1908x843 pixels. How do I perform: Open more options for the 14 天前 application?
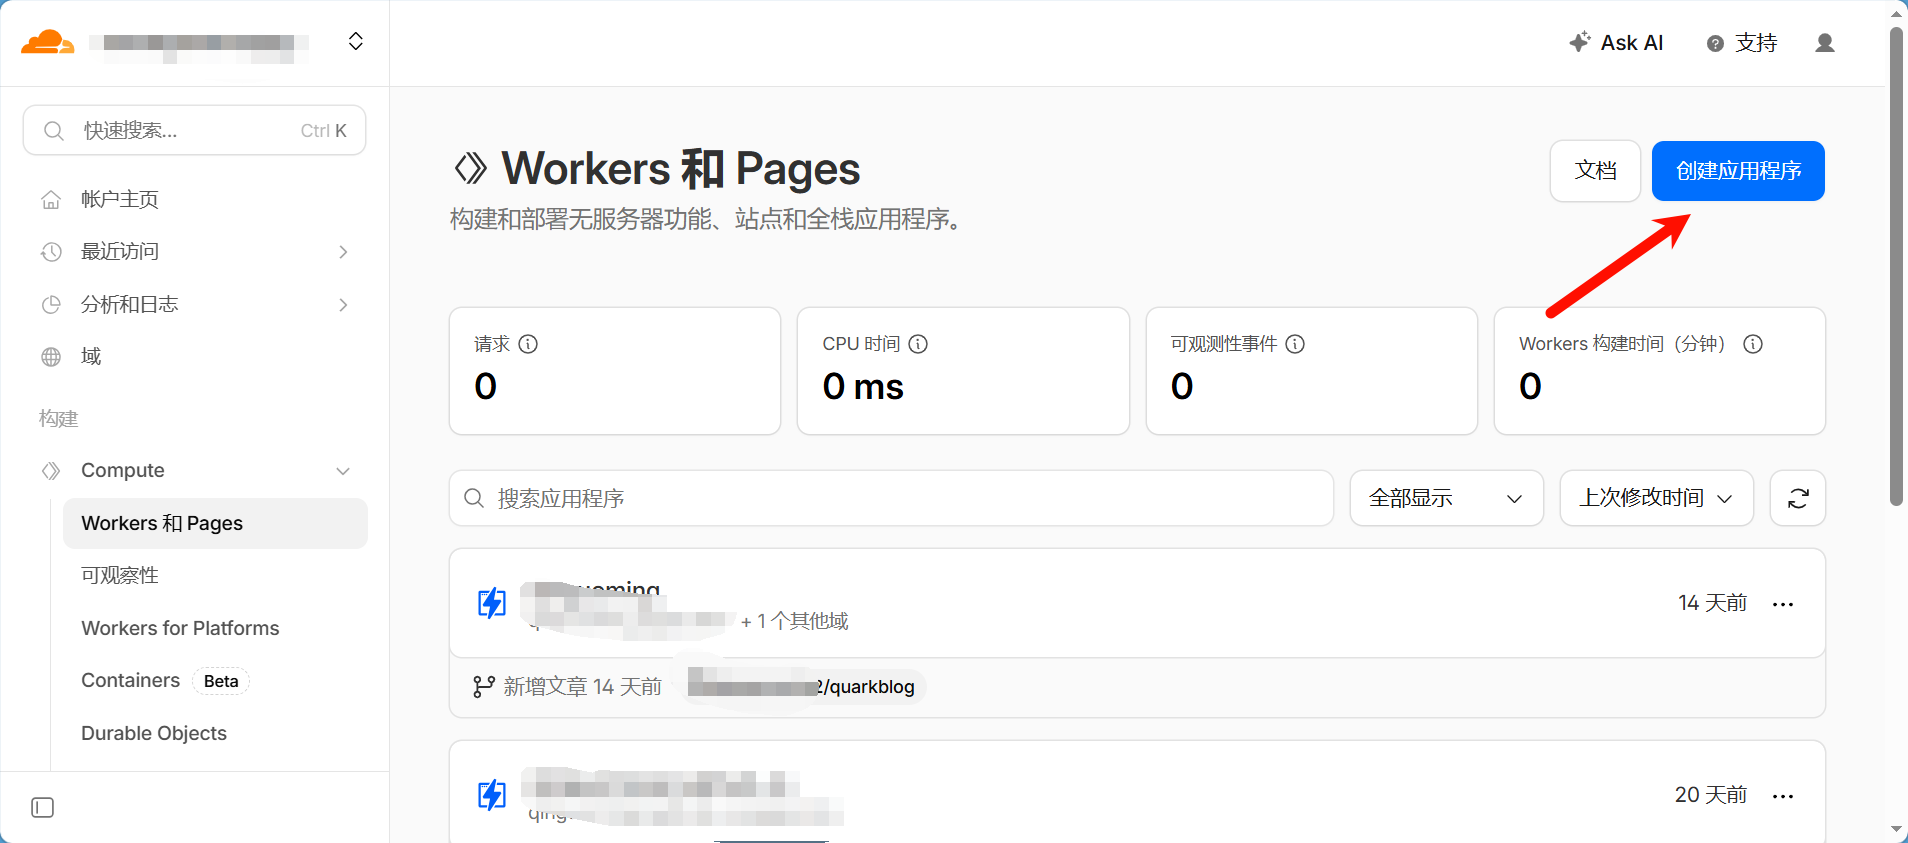coord(1782,604)
